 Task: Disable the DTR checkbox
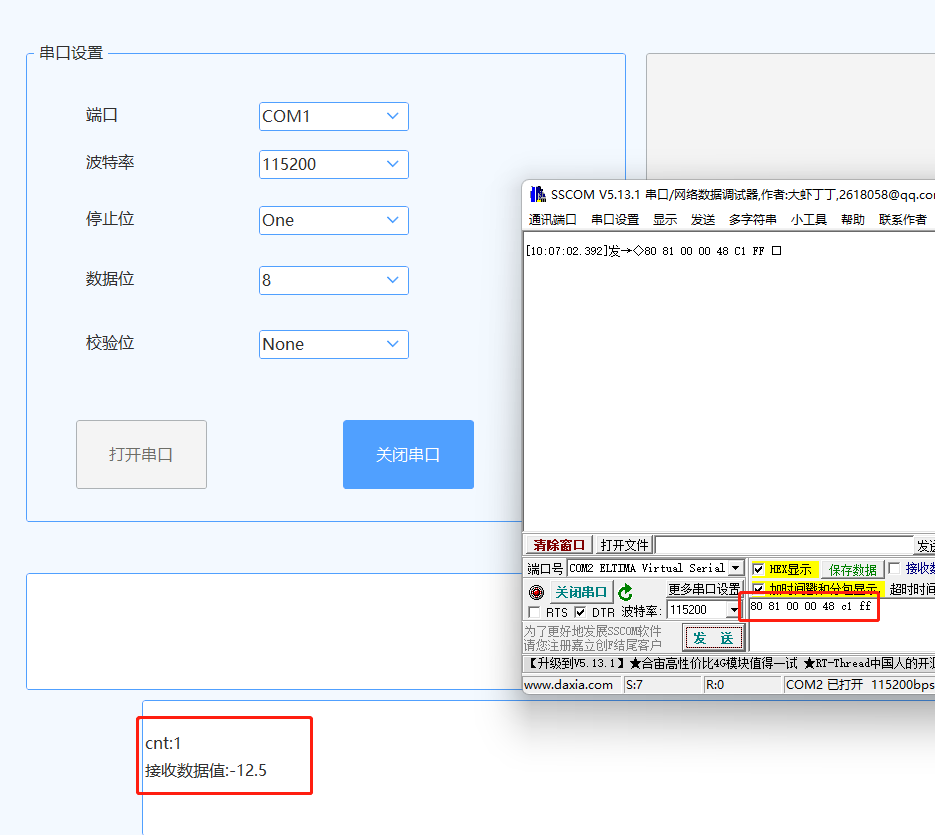pos(578,612)
